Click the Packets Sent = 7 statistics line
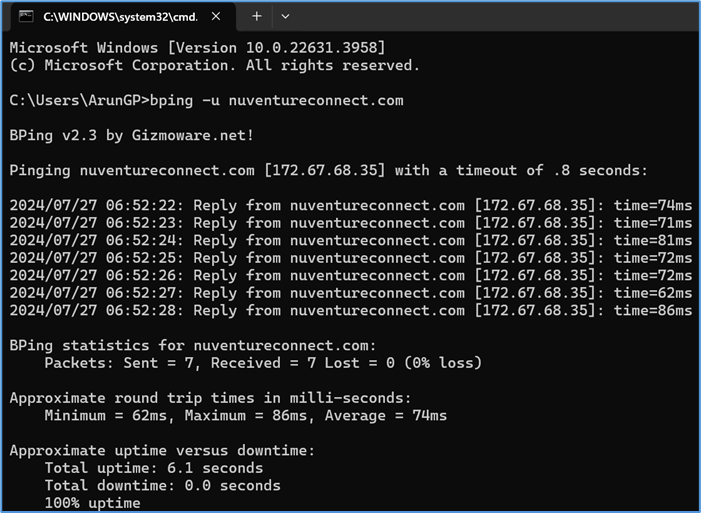 point(263,363)
